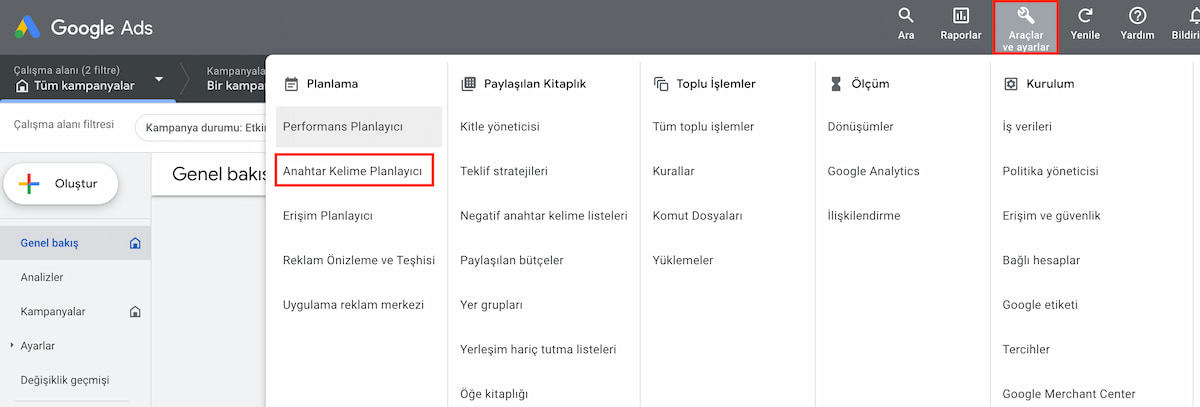Open Araçlar ve ayarlar wrench menu

1024,27
